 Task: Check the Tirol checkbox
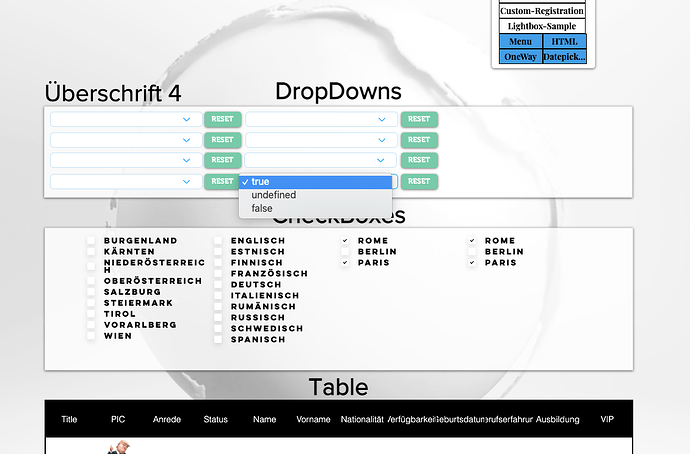(91, 314)
